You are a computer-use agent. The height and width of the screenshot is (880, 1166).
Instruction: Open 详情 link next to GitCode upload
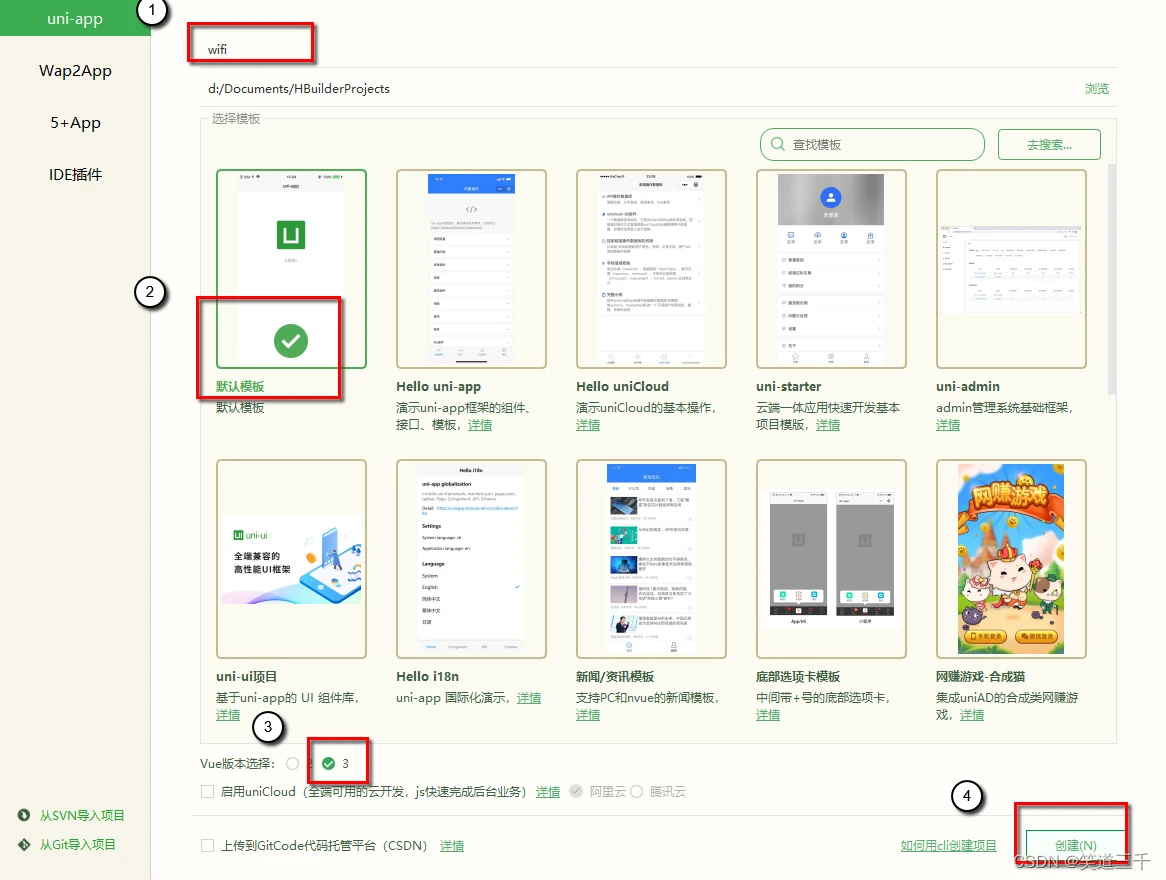click(451, 846)
